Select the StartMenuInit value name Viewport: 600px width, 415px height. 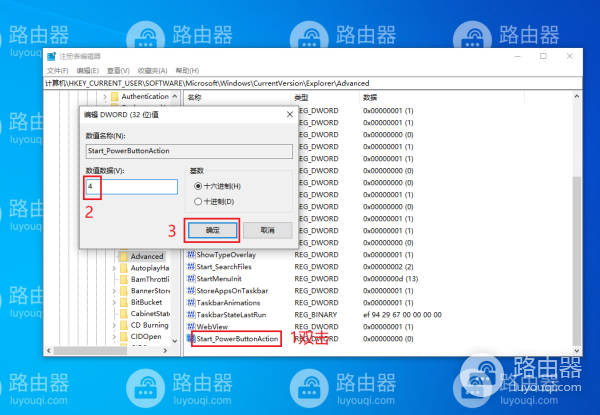click(x=219, y=278)
